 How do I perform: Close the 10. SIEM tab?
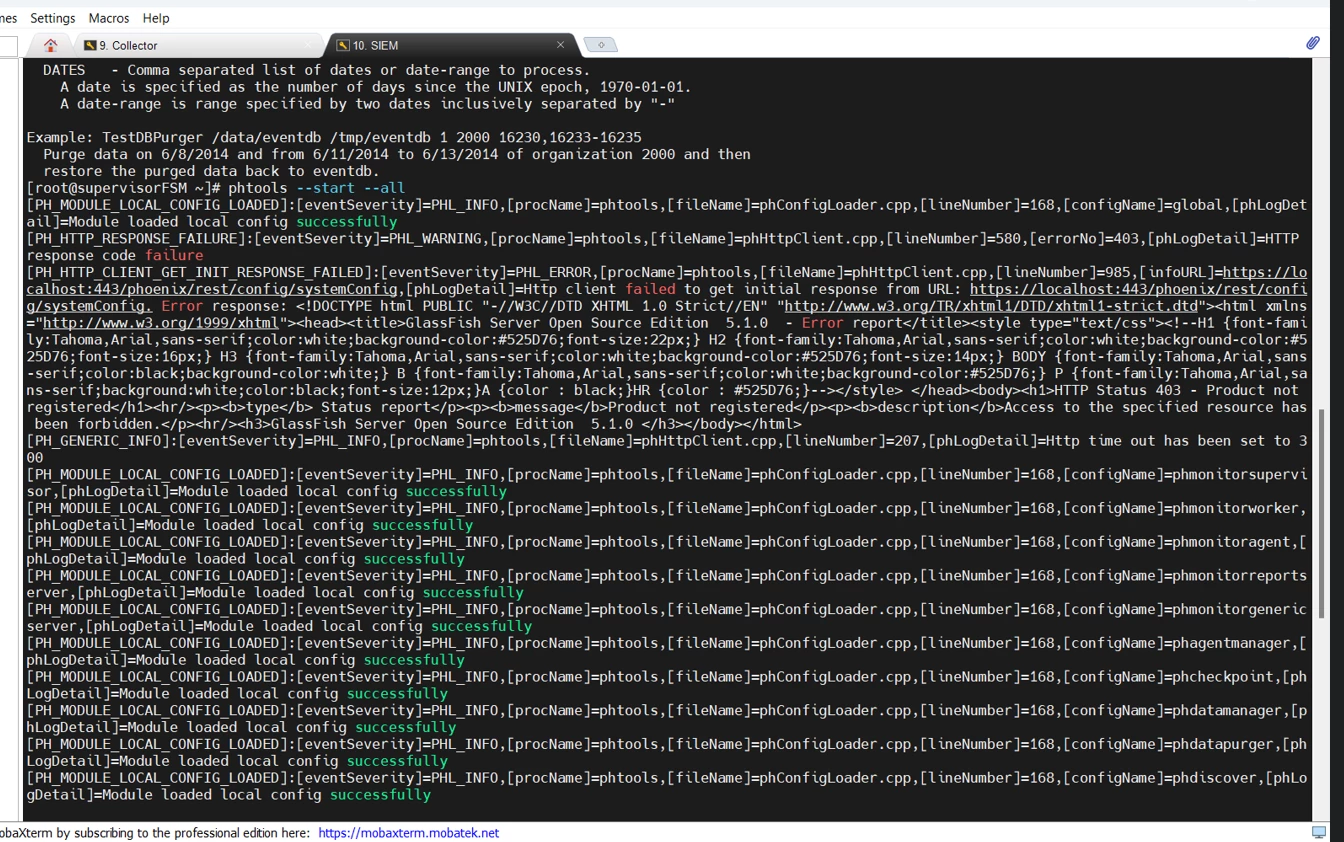[x=560, y=45]
